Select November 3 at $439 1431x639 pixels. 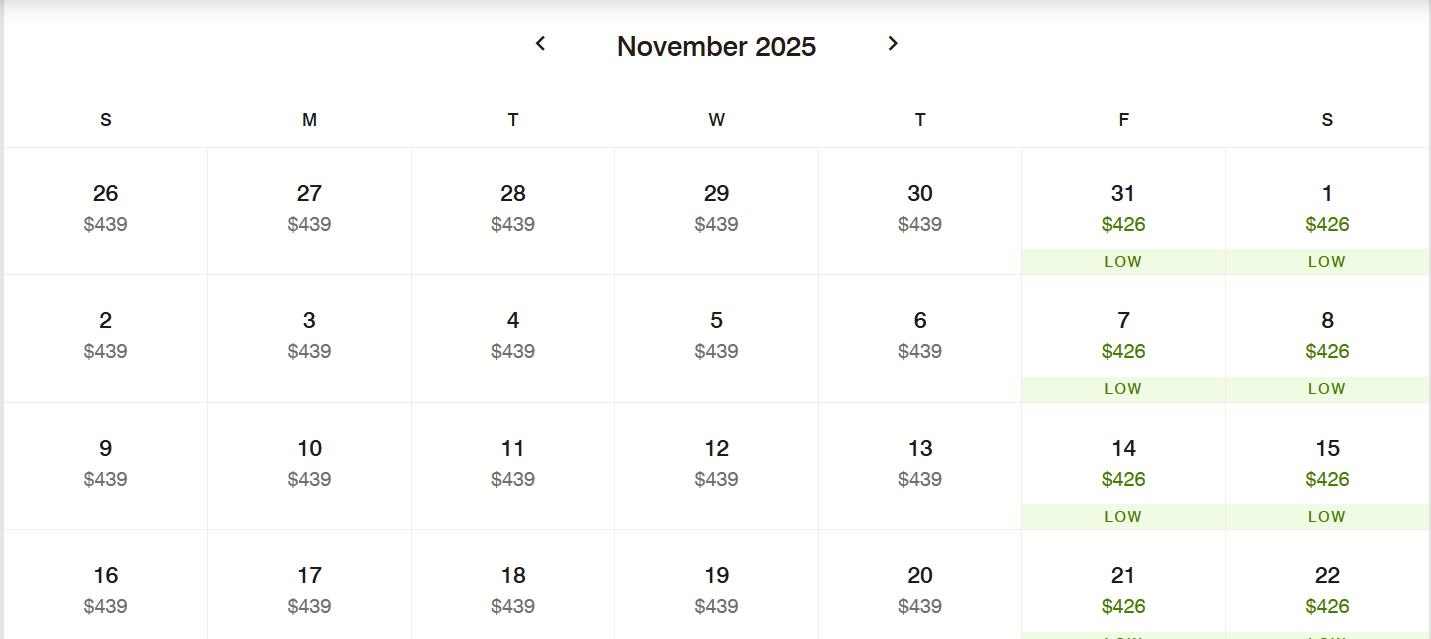pos(309,339)
